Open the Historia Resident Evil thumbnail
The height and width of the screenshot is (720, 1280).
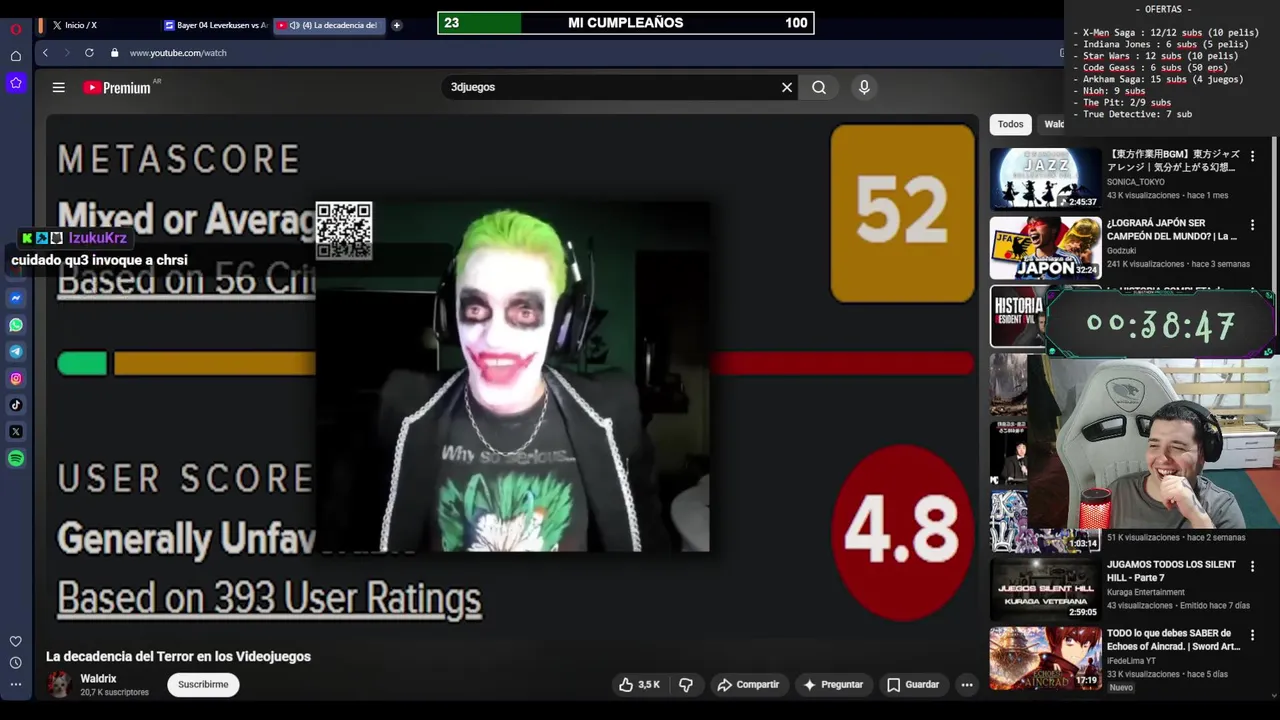(1017, 316)
